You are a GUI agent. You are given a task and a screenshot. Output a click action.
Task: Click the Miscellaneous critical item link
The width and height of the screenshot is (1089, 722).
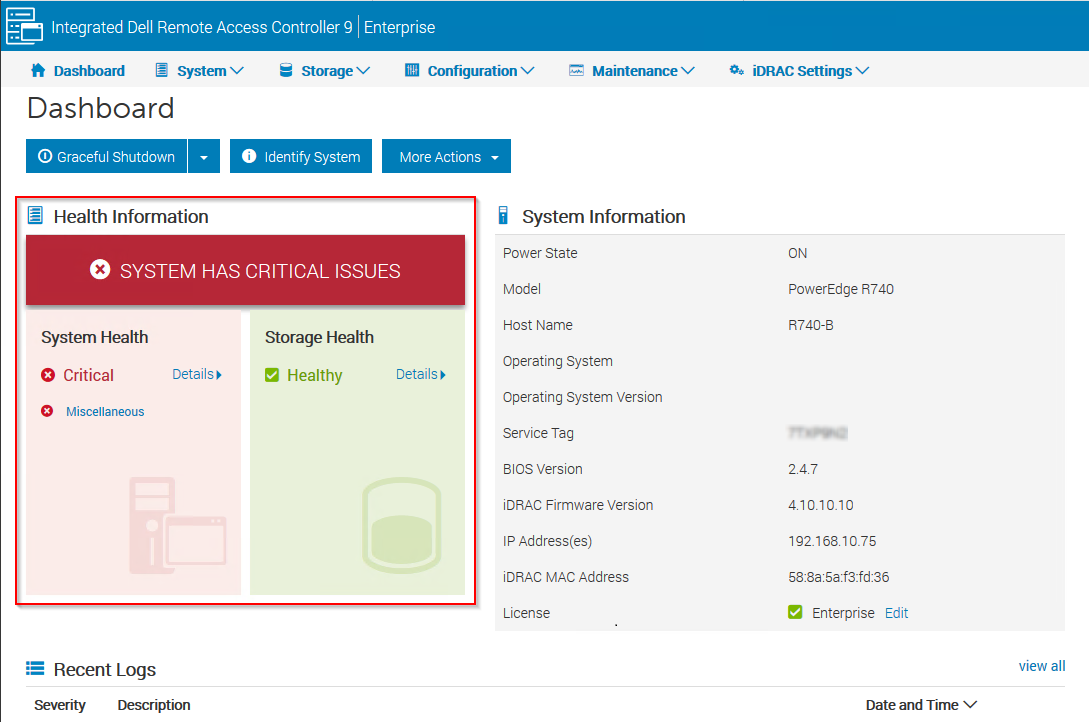point(105,411)
